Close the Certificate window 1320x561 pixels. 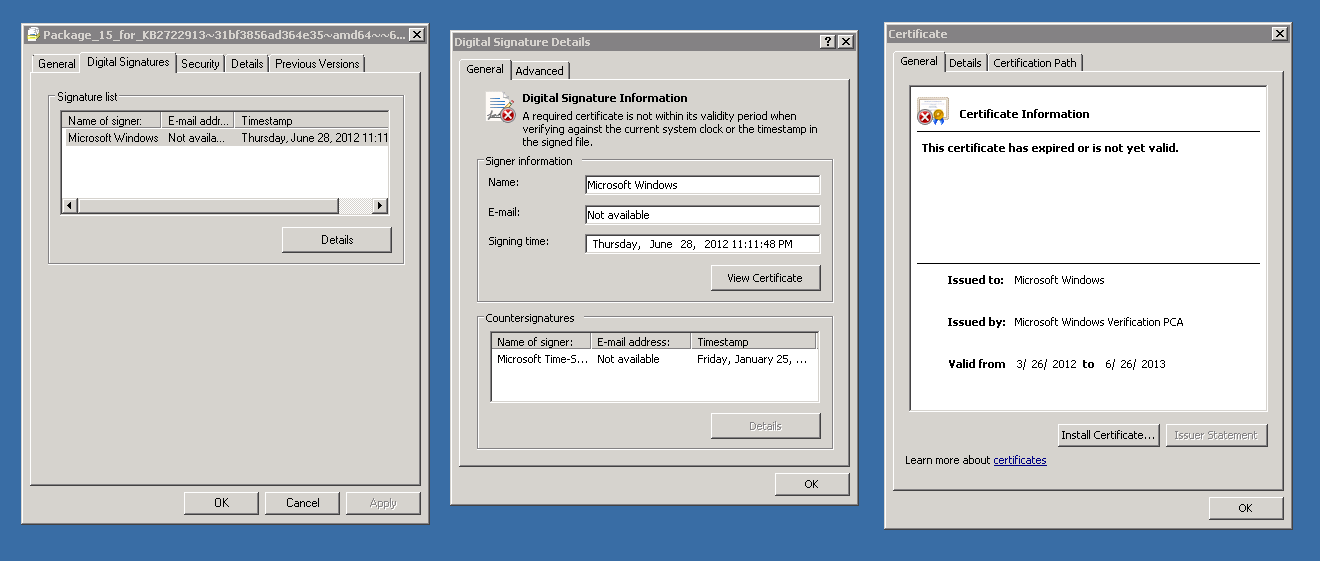pyautogui.click(x=1280, y=33)
